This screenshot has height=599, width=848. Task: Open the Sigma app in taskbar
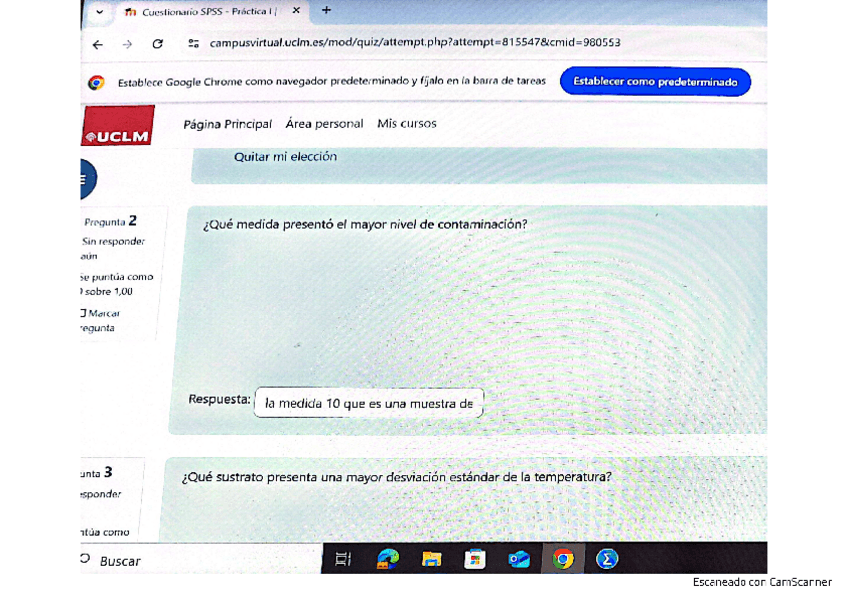pyautogui.click(x=607, y=559)
